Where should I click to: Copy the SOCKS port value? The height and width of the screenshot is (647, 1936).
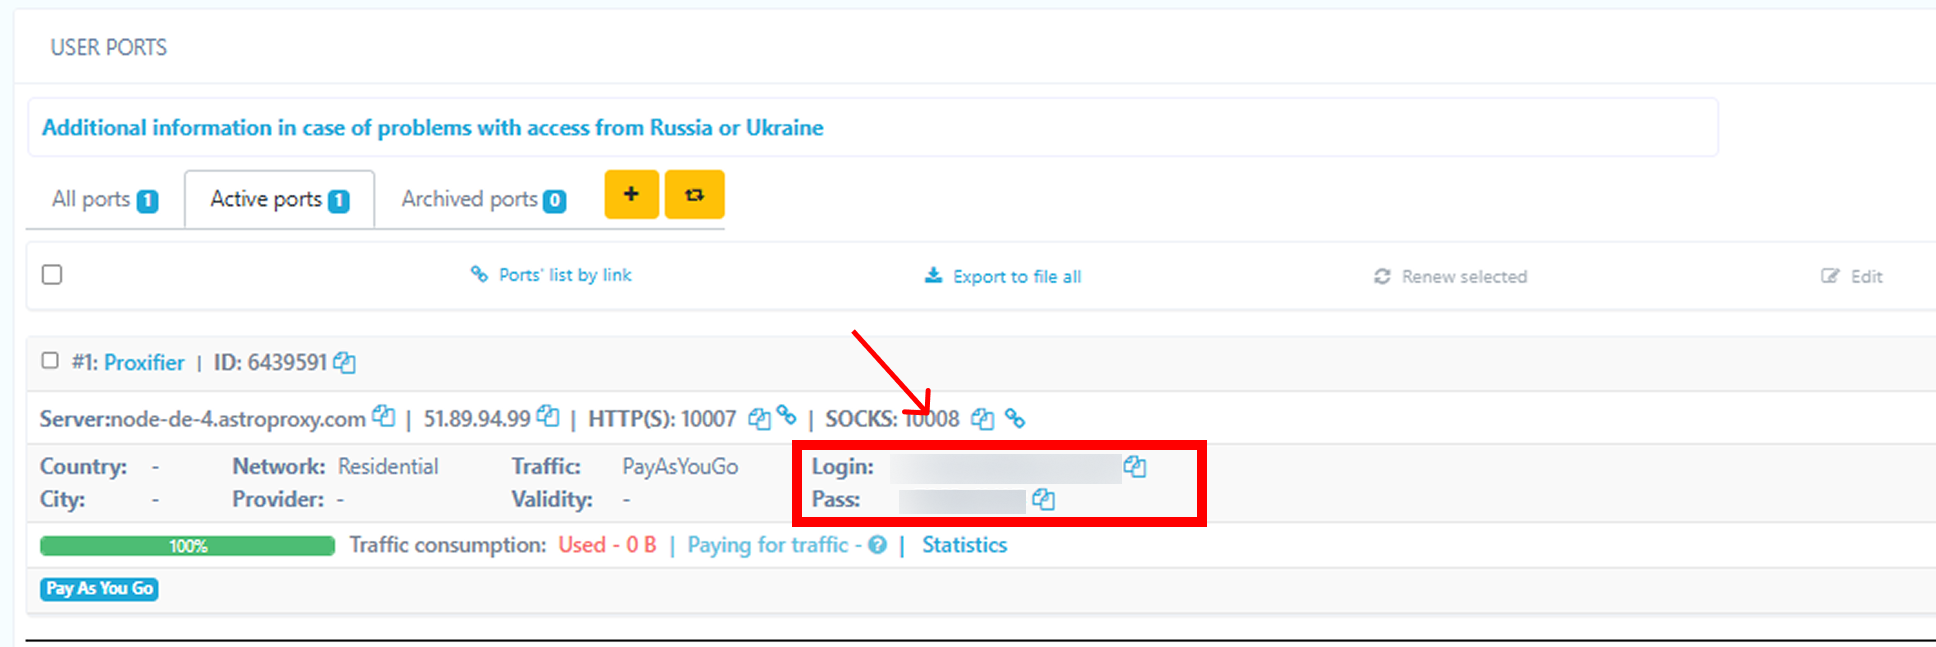pos(983,418)
